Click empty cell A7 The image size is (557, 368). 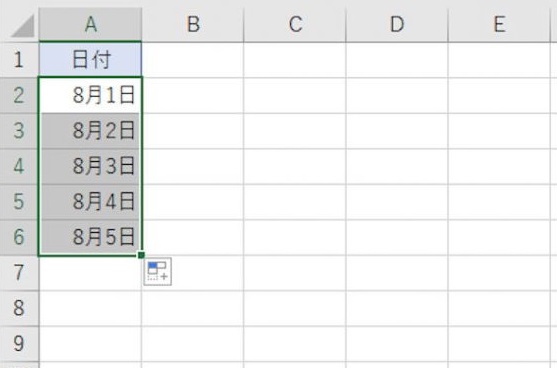pos(90,273)
